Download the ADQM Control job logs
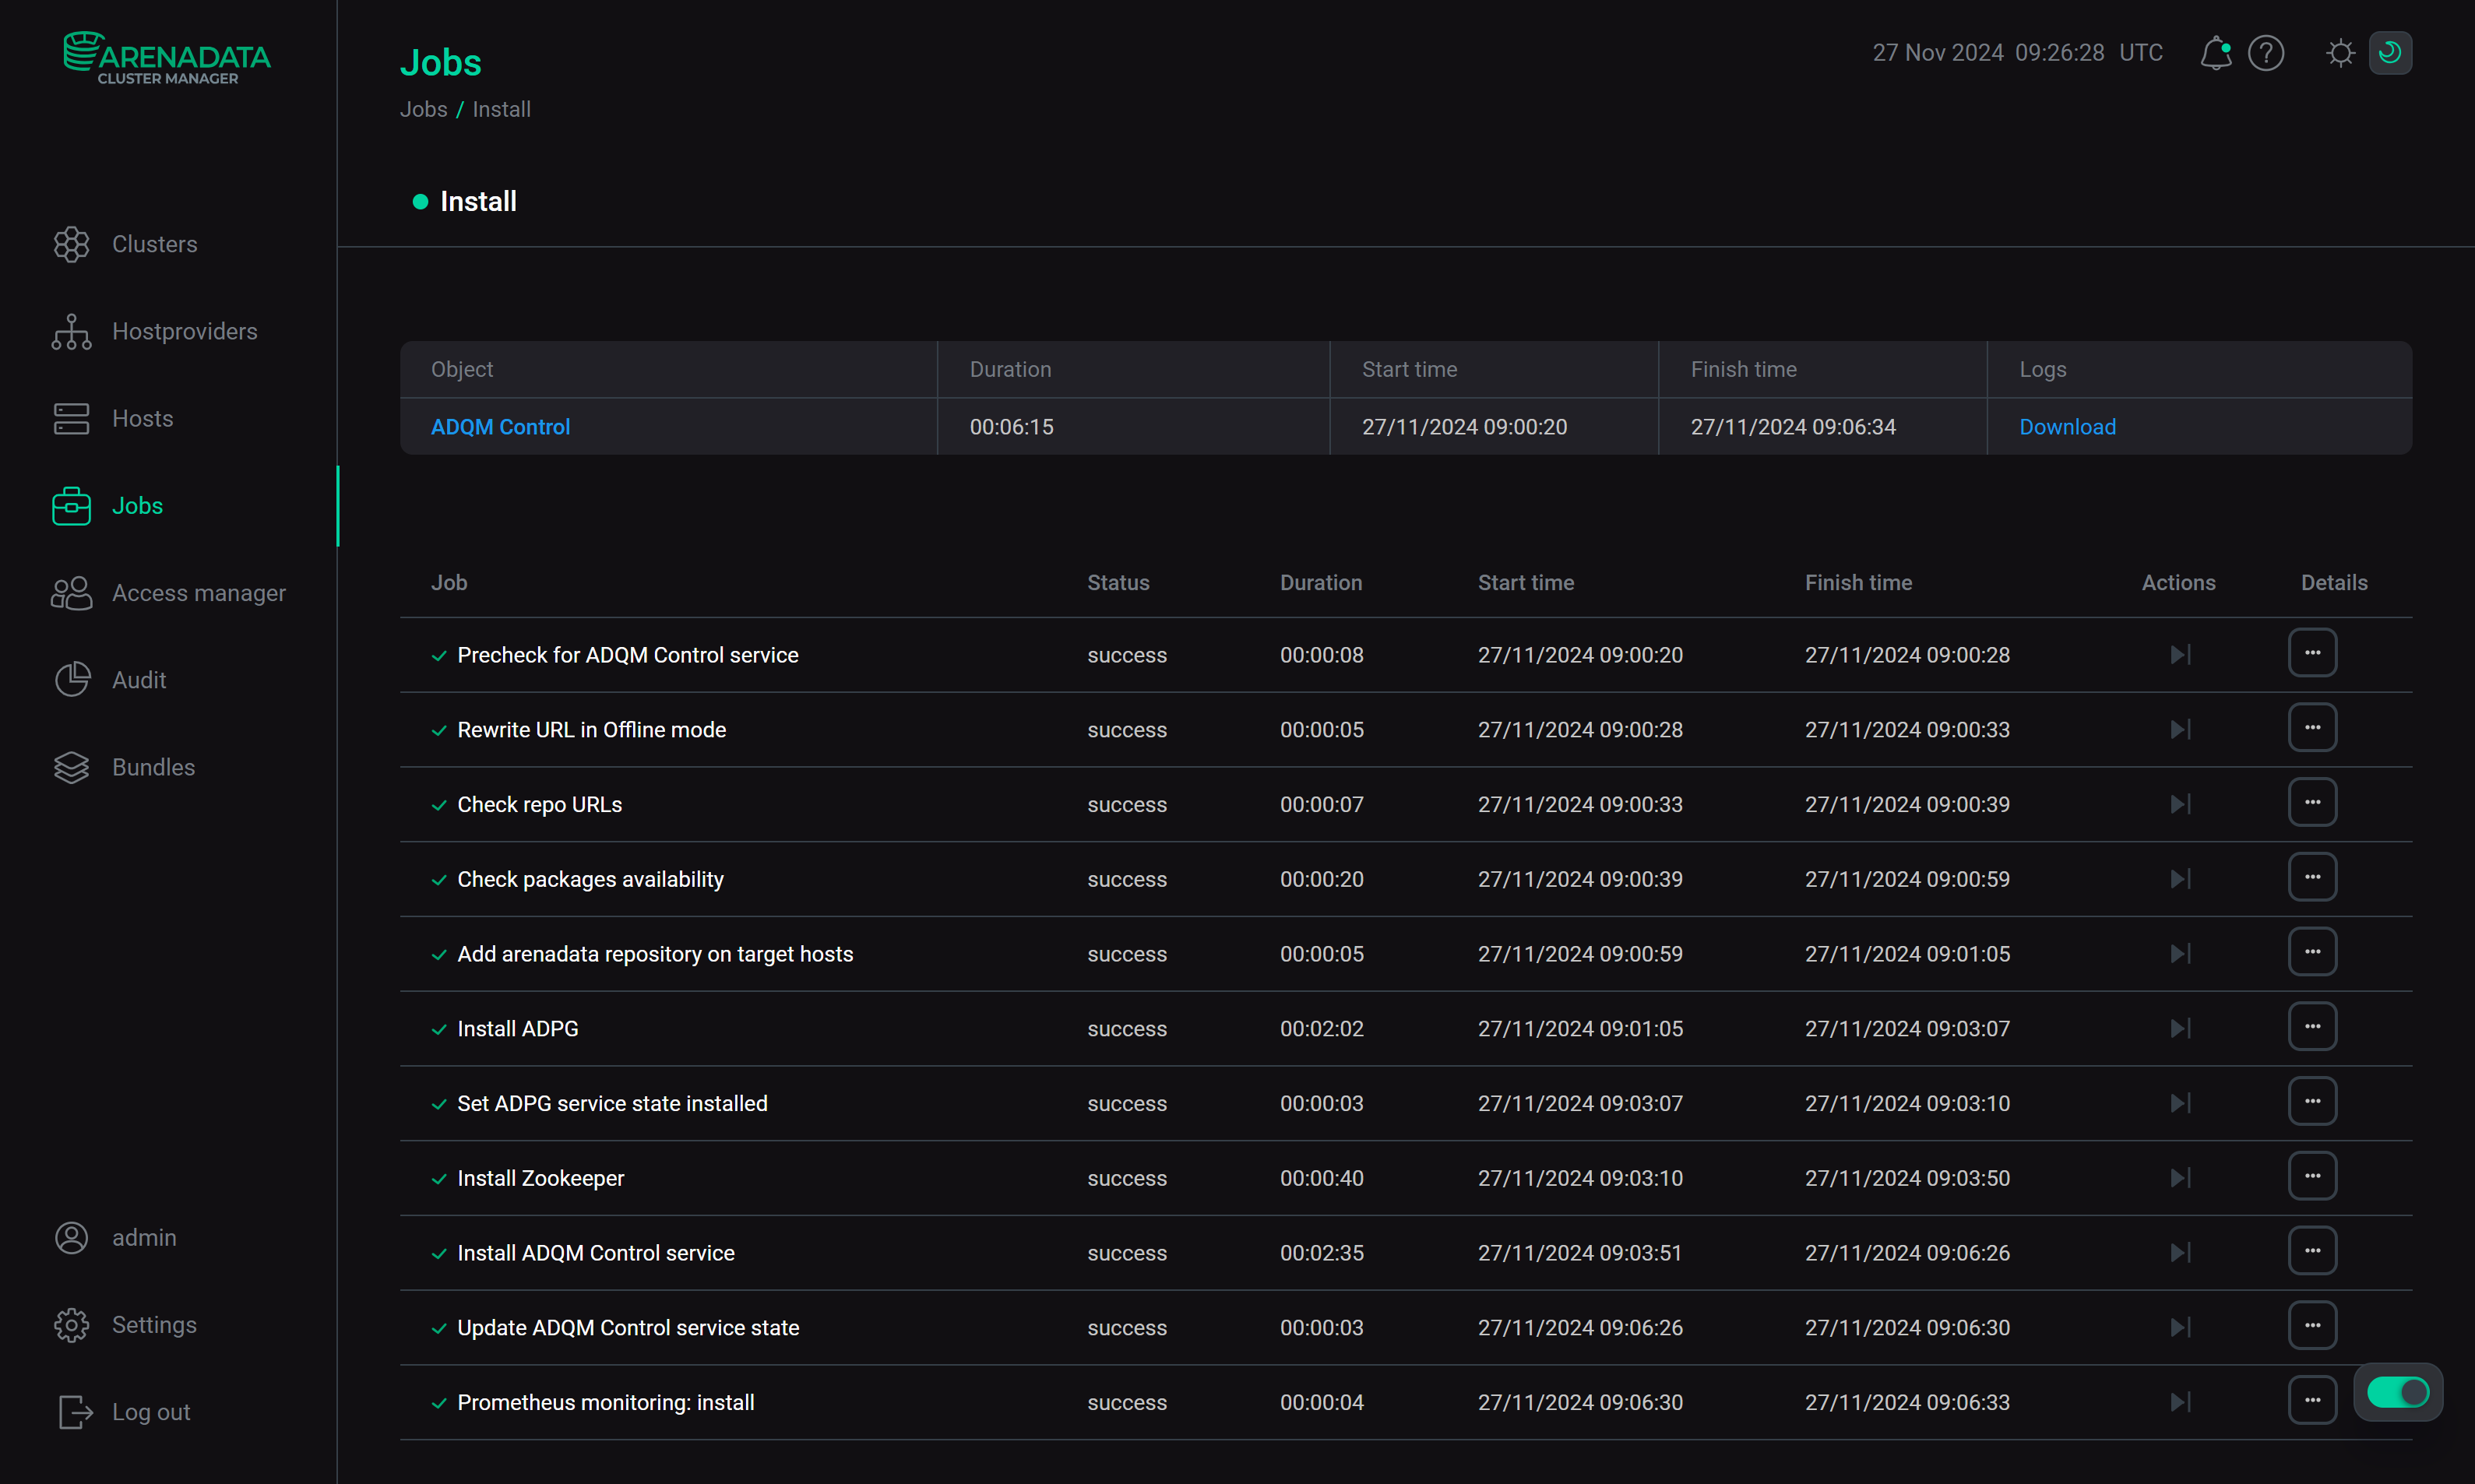 pos(2066,426)
